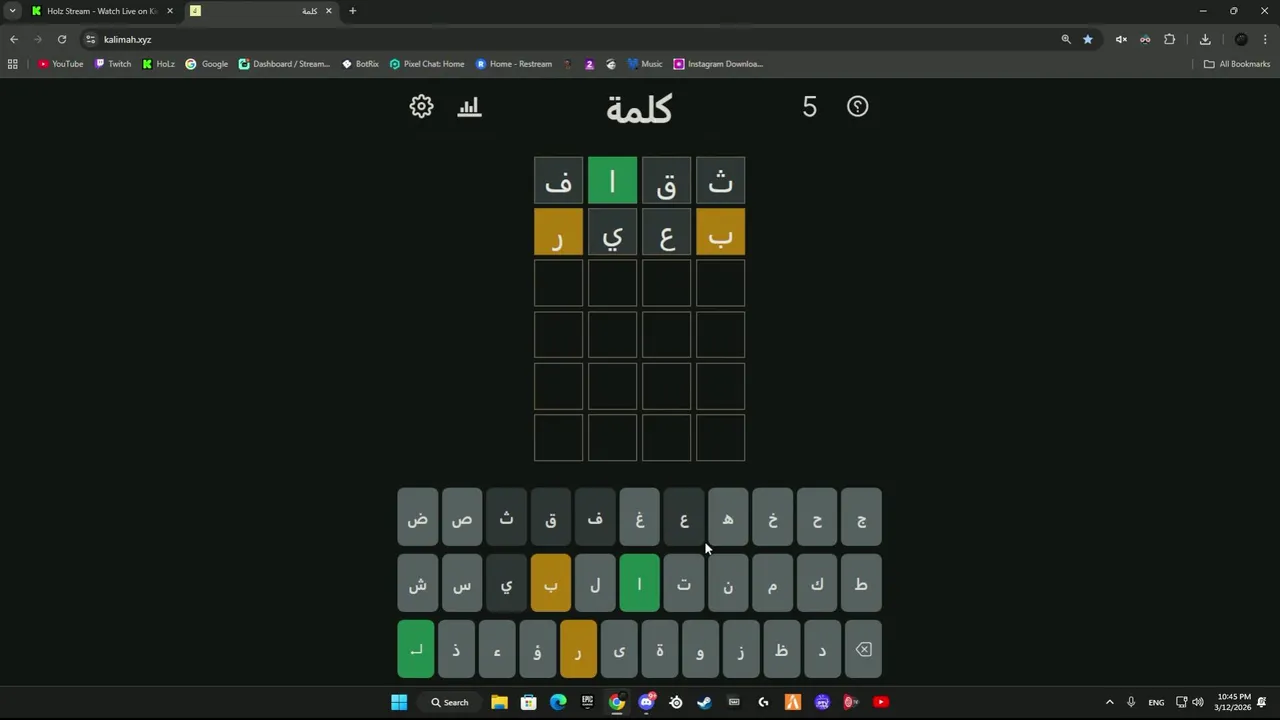Open the Home - Restream bookmark
Screen dimensions: 1280x720
point(514,64)
